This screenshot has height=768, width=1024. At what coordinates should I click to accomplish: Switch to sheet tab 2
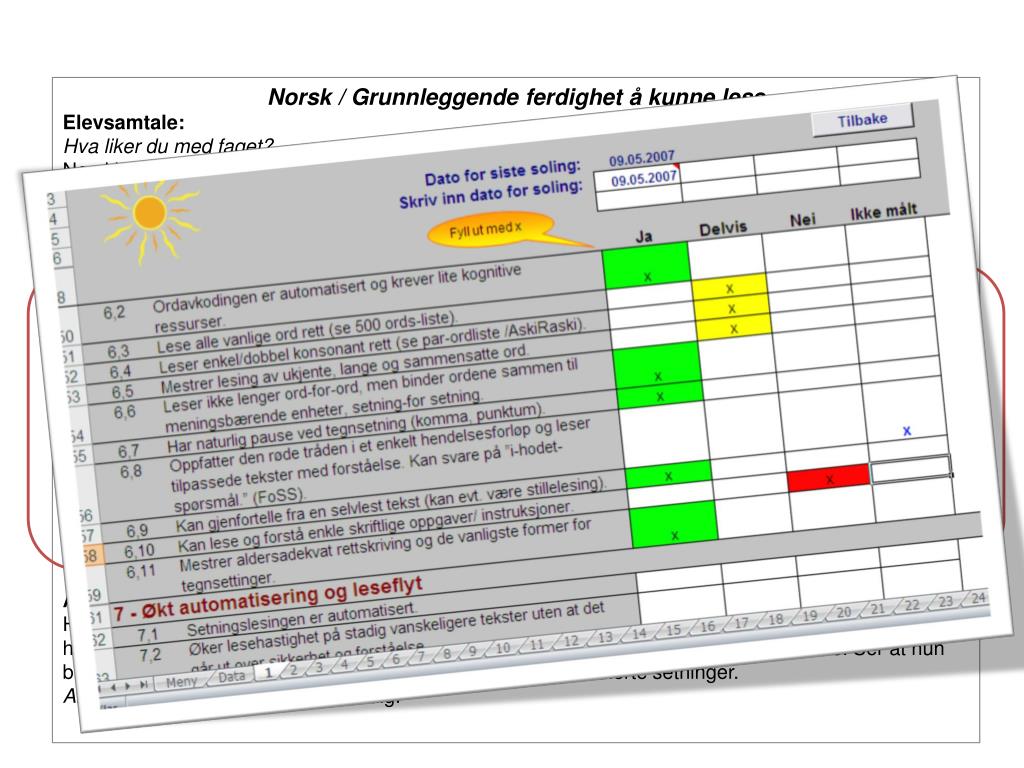tap(293, 670)
